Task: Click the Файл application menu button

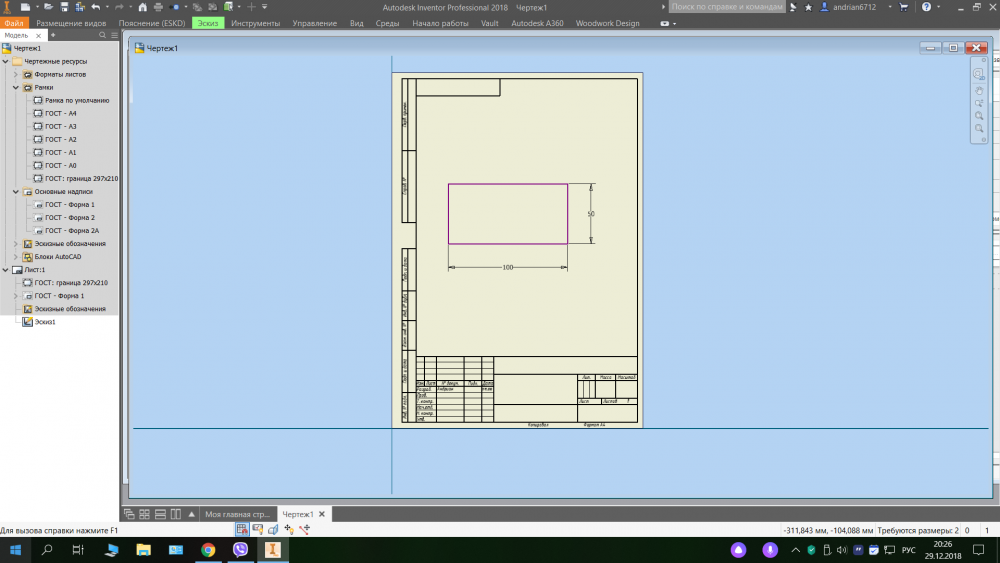Action: [x=14, y=23]
